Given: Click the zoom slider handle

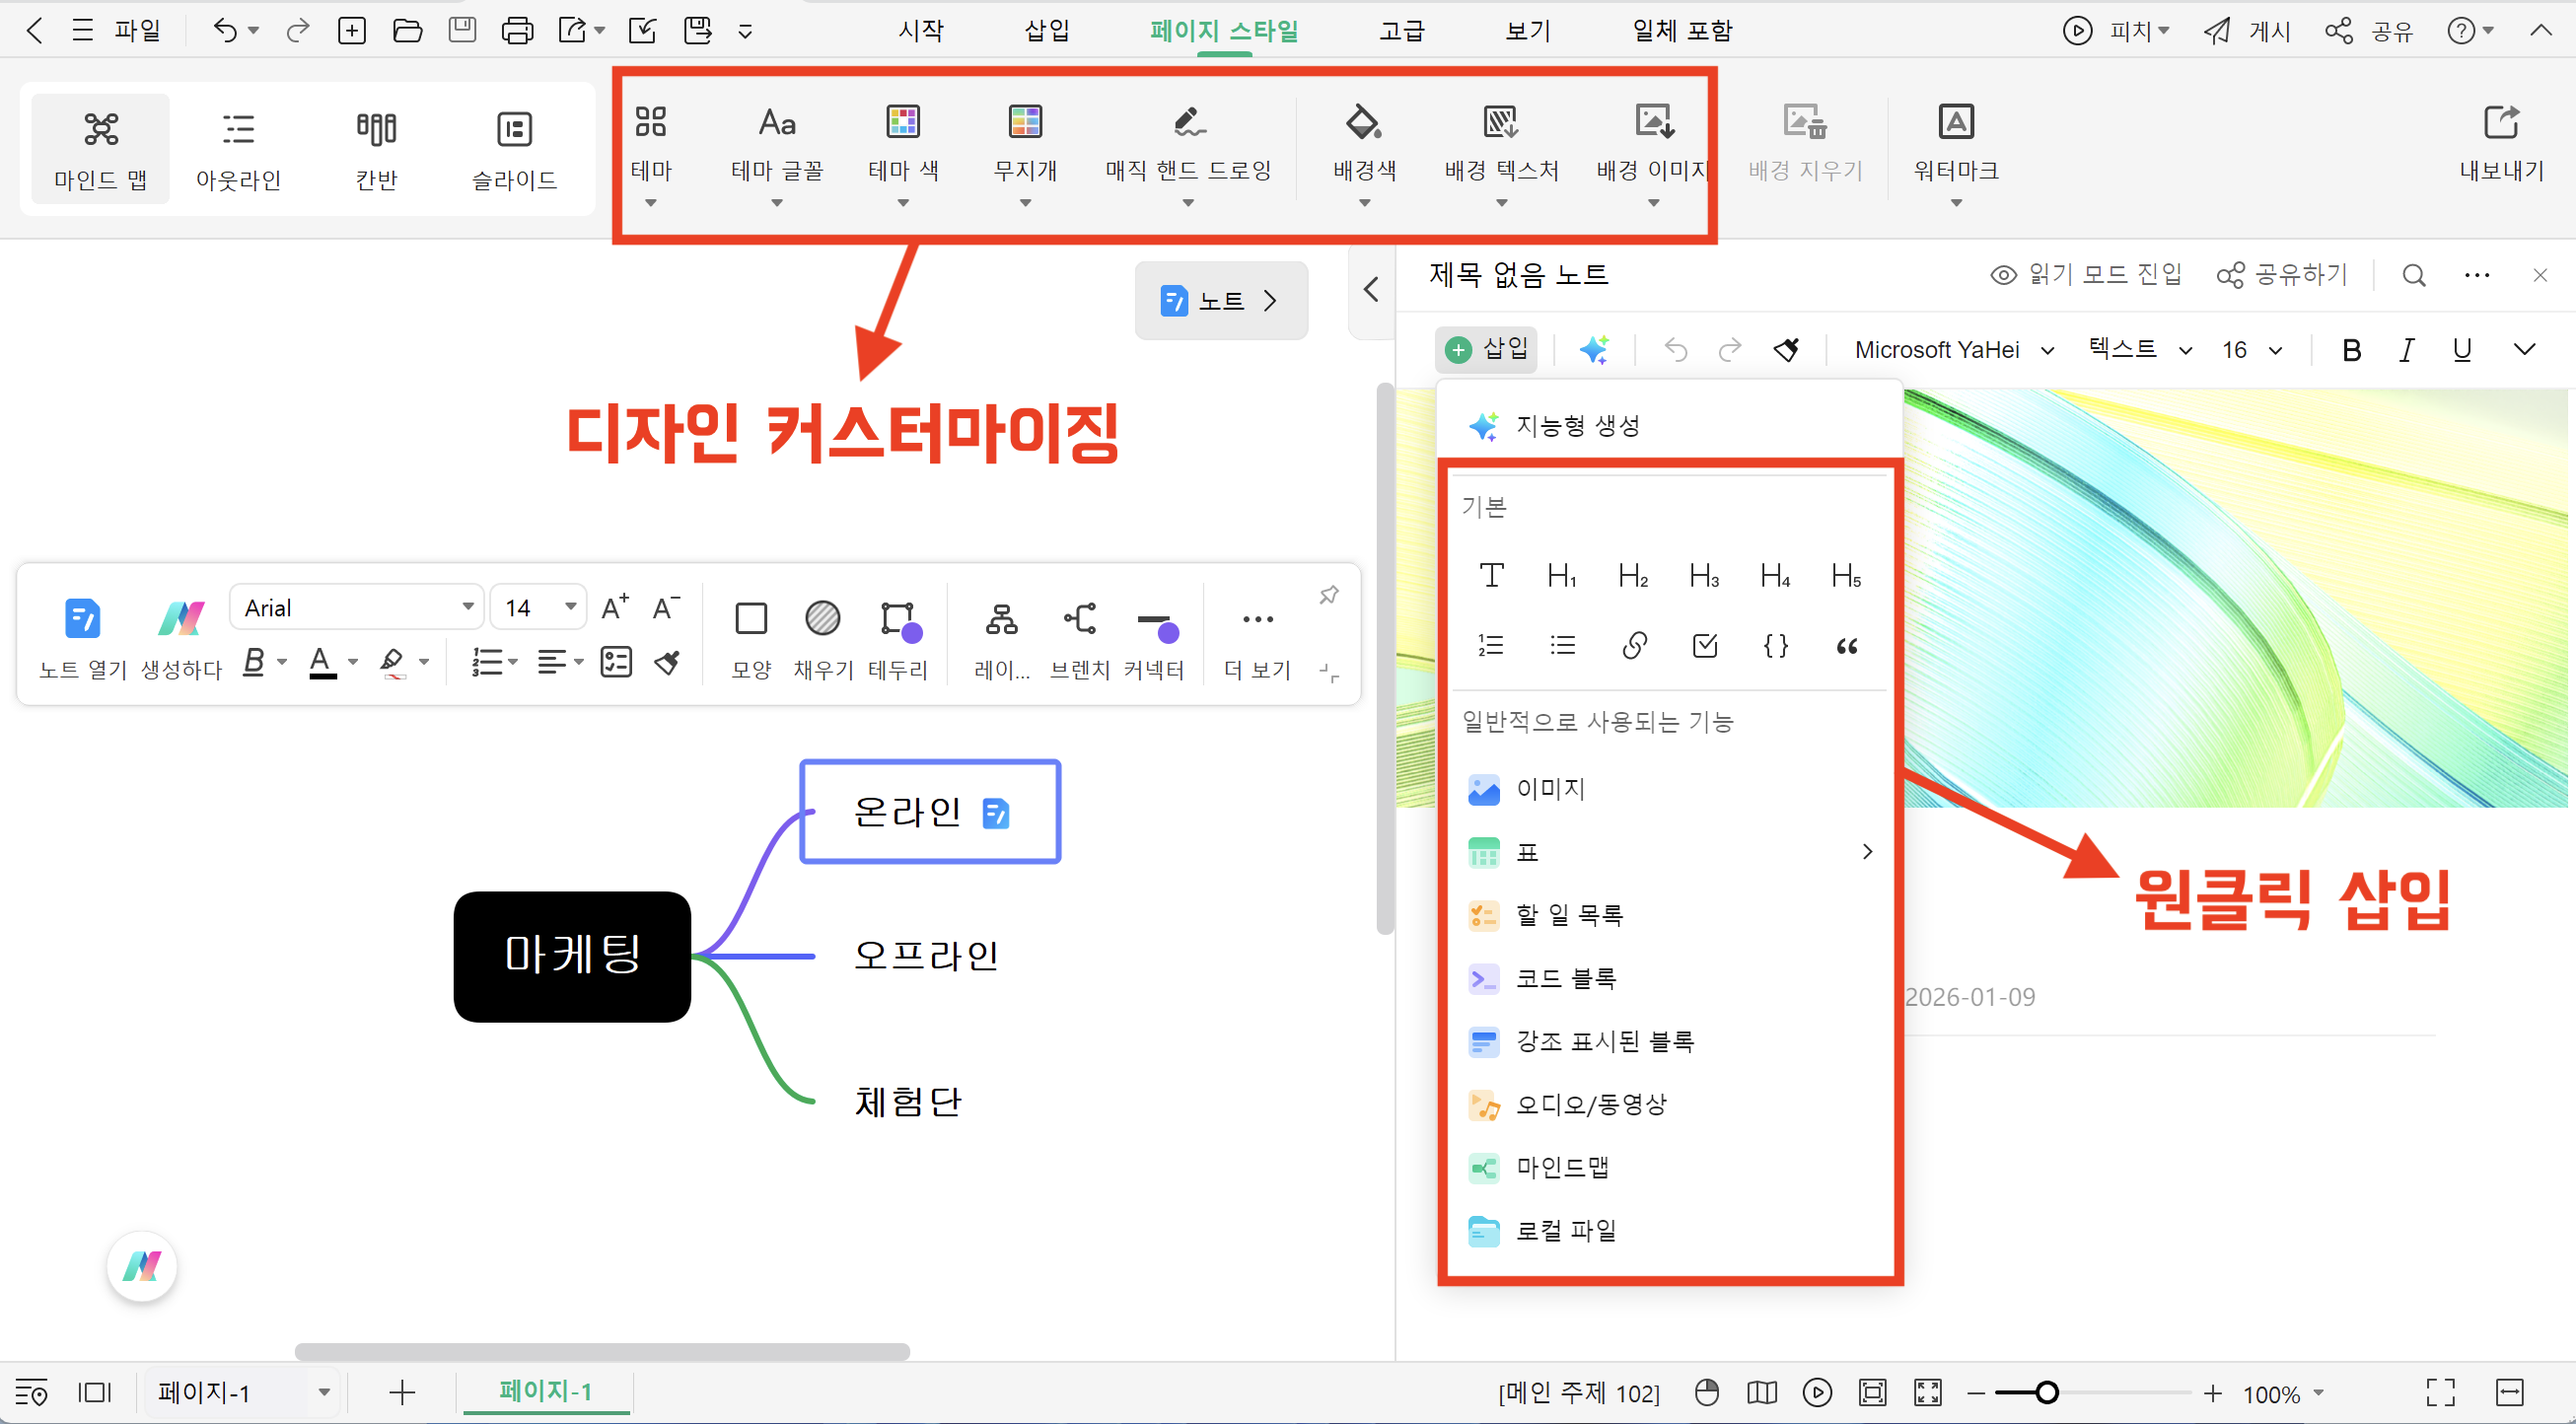Looking at the screenshot, I should (2046, 1392).
